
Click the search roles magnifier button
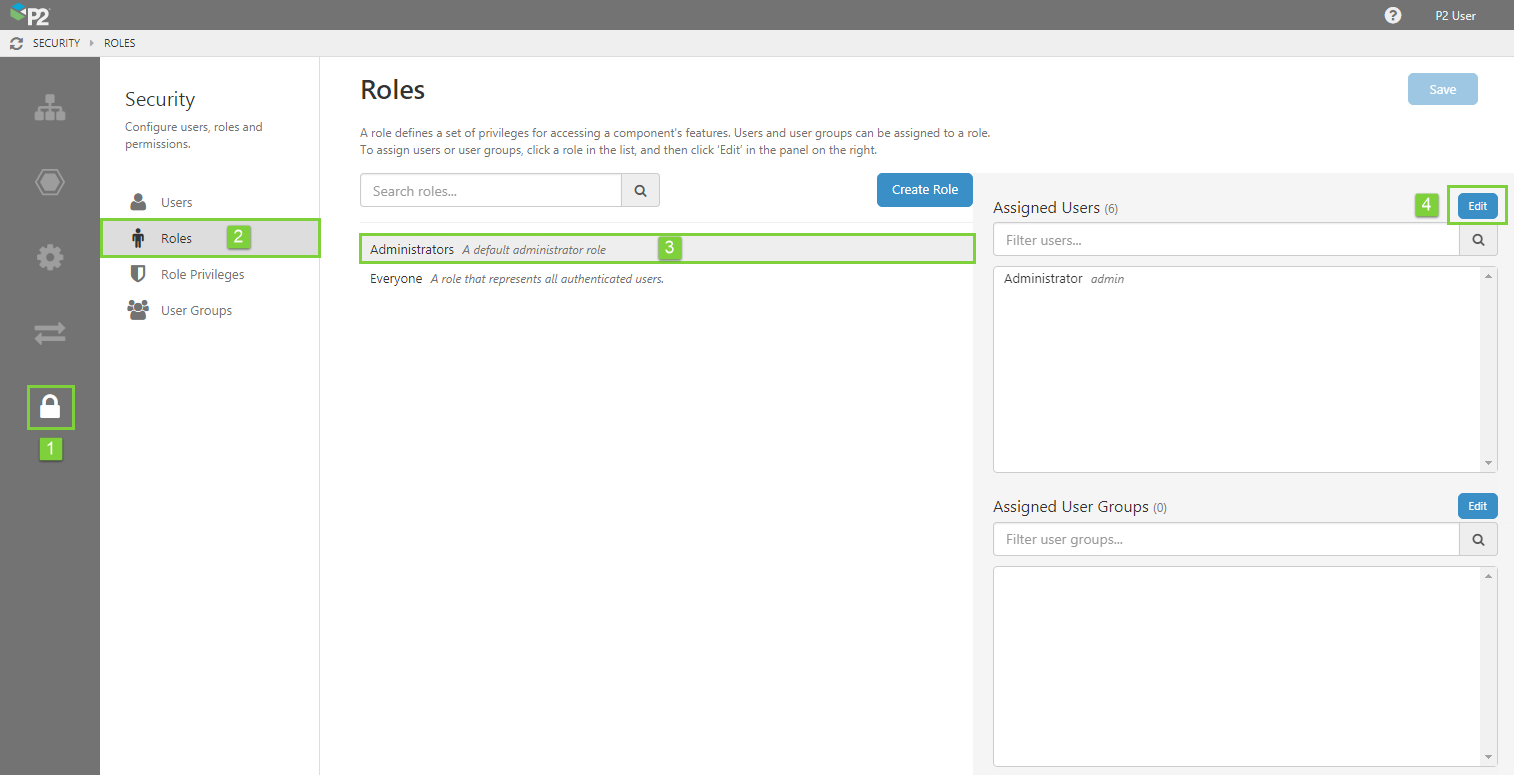[640, 190]
